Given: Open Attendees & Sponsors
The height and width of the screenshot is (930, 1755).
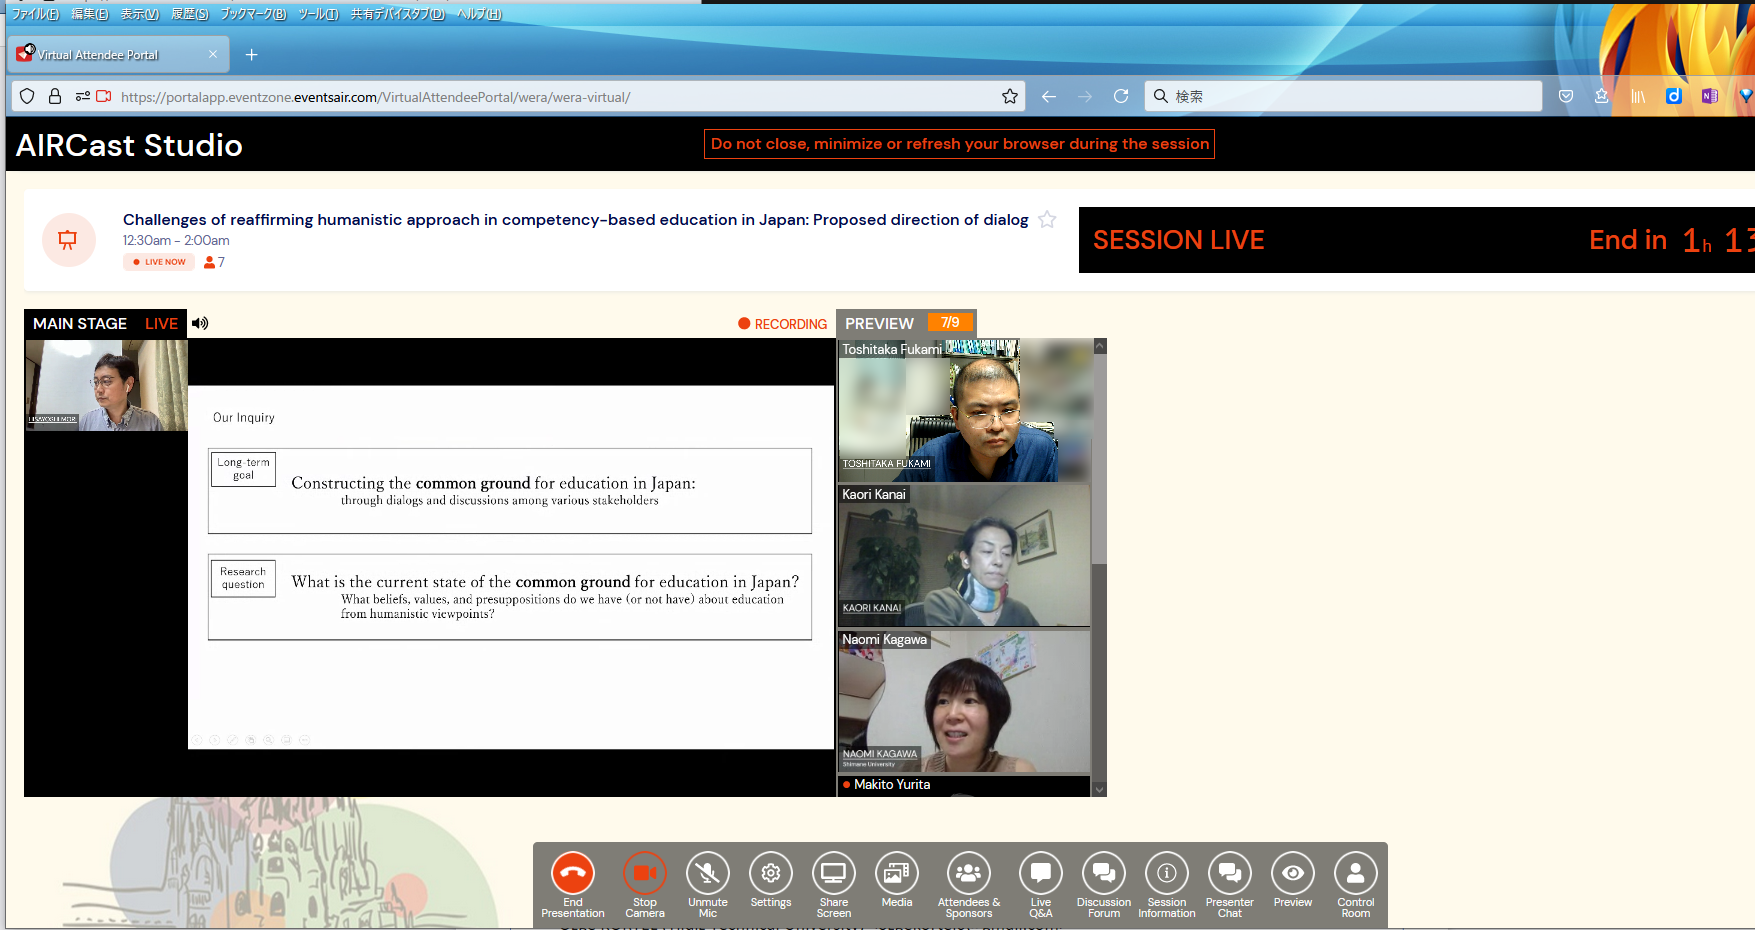Looking at the screenshot, I should [968, 874].
